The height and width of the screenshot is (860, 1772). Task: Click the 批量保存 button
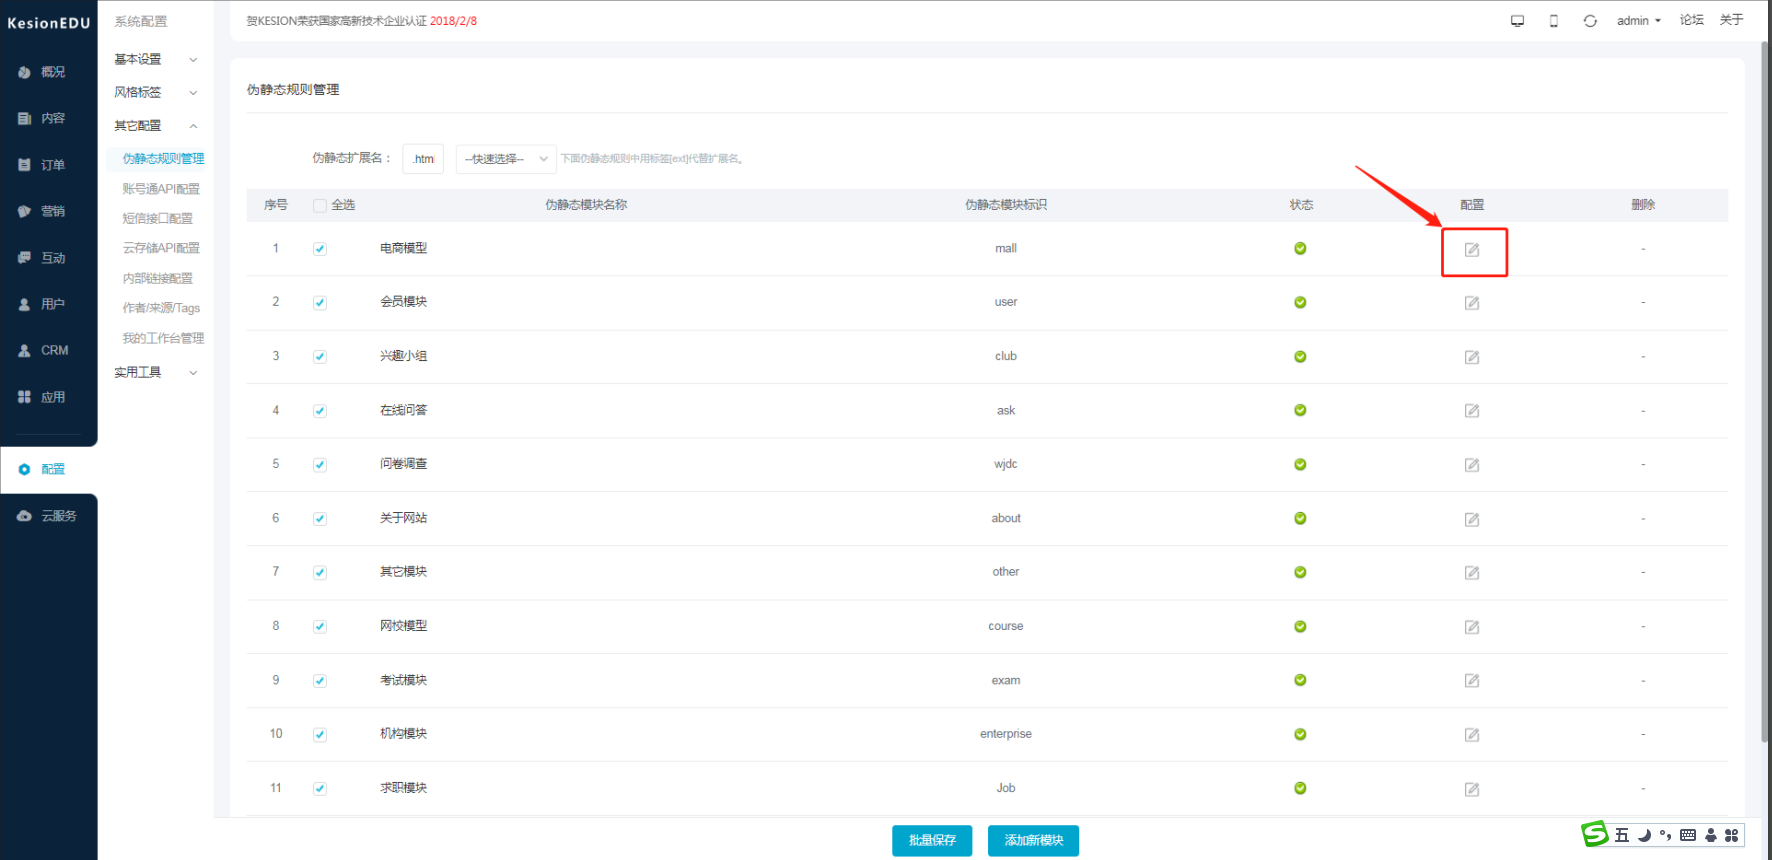932,840
